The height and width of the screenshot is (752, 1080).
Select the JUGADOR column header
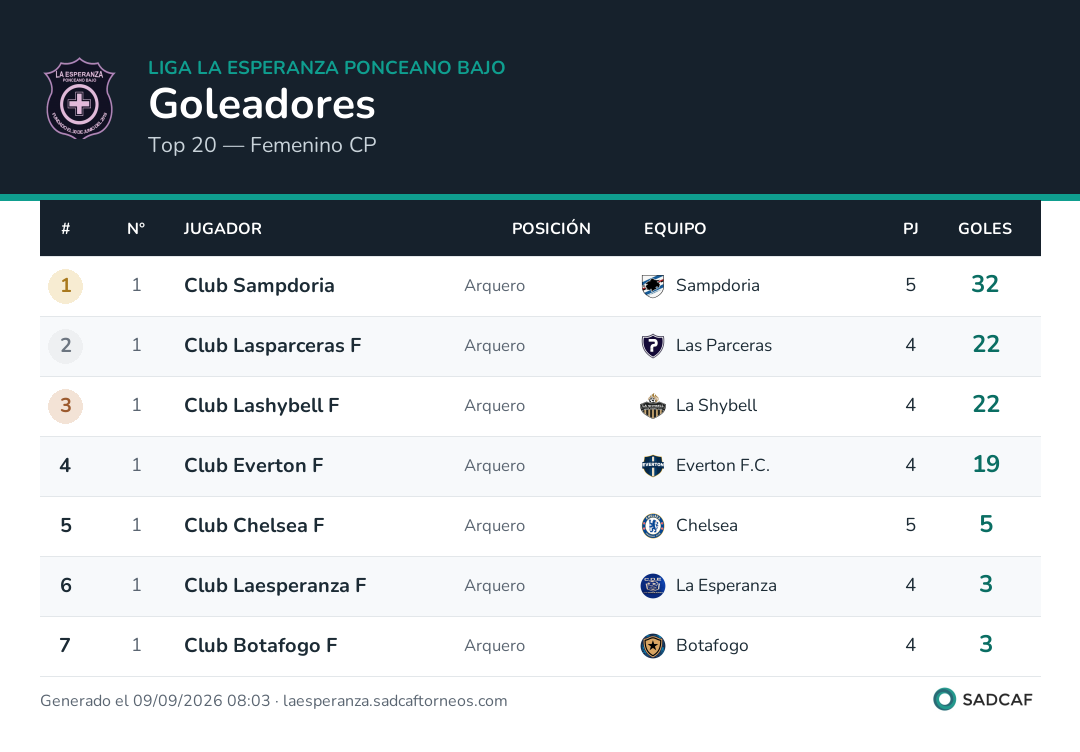click(x=222, y=229)
